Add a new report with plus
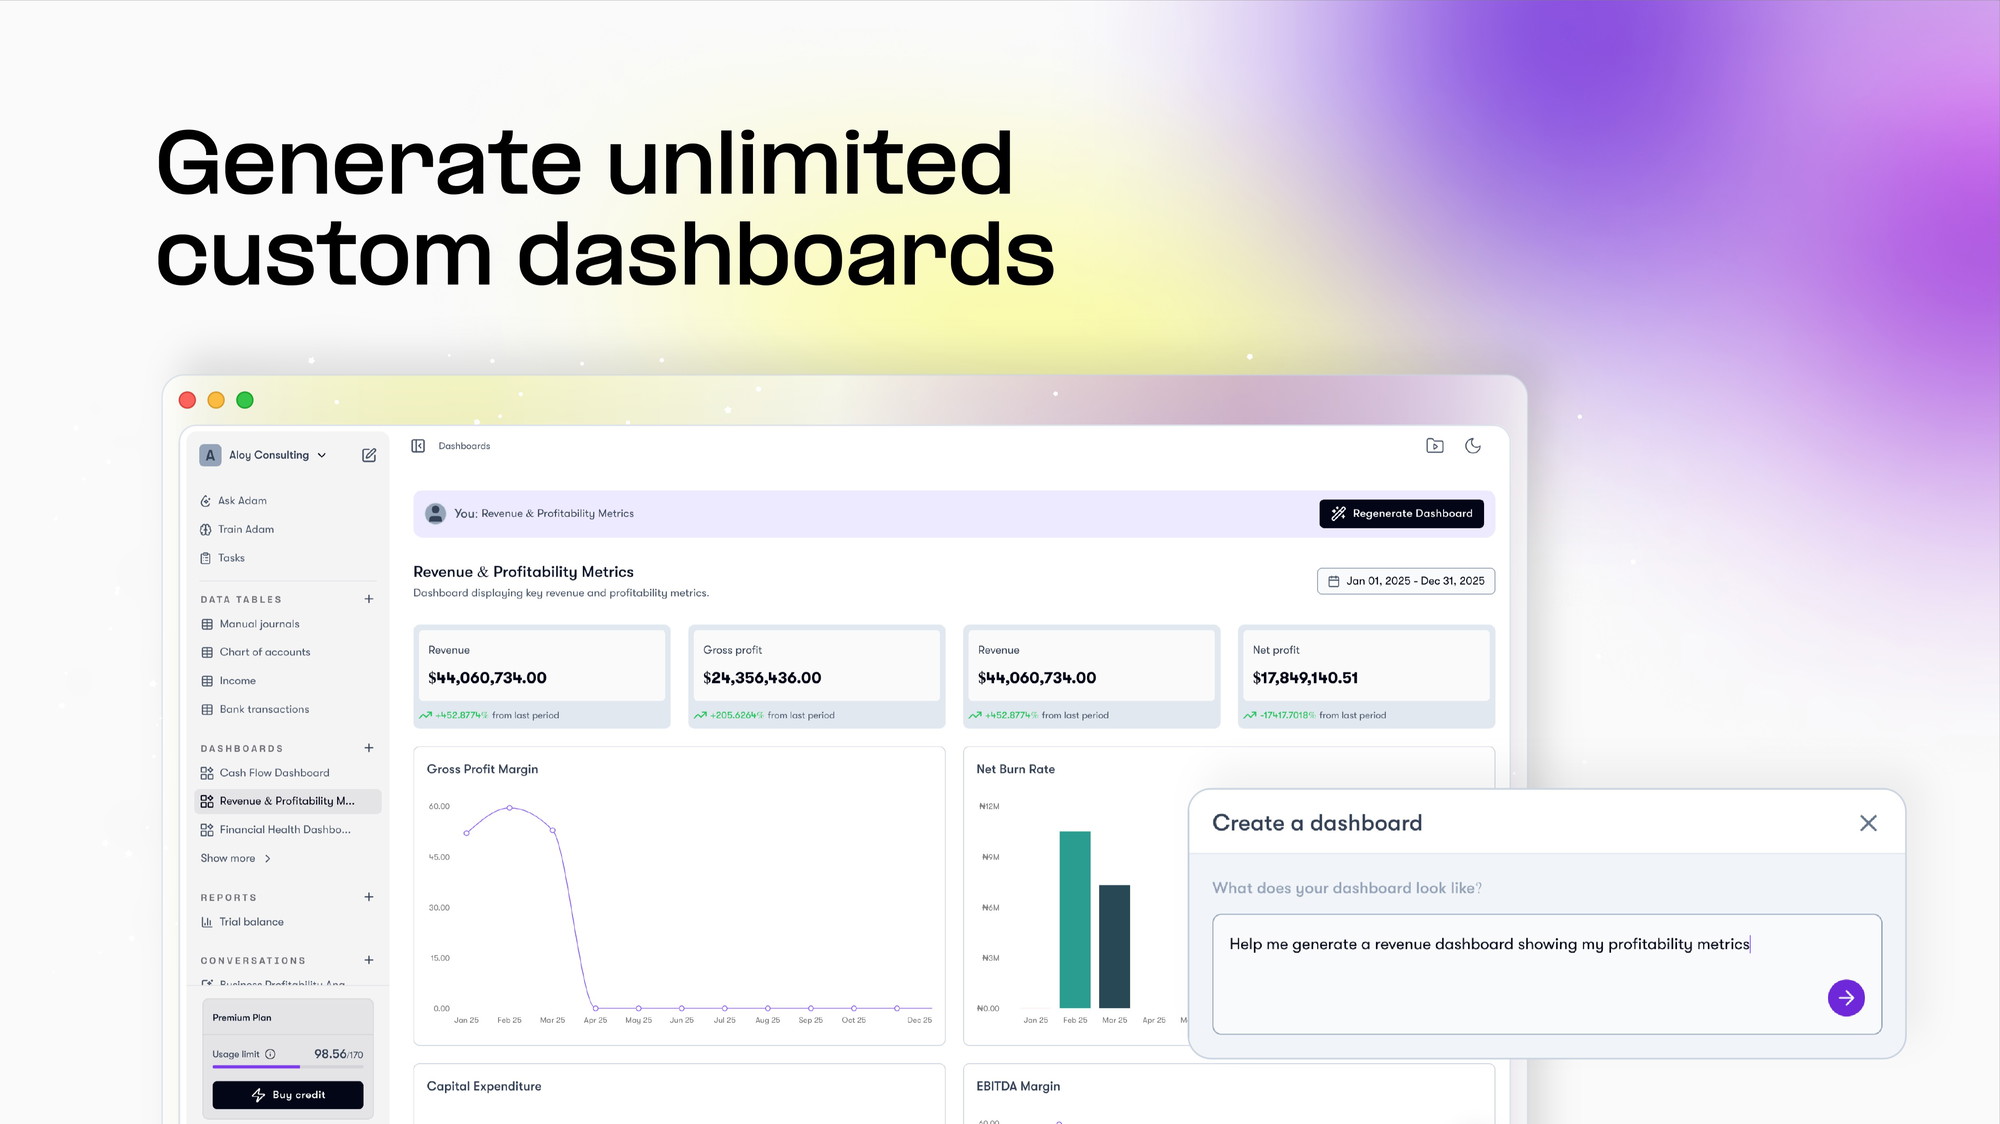The height and width of the screenshot is (1124, 2000). (369, 897)
